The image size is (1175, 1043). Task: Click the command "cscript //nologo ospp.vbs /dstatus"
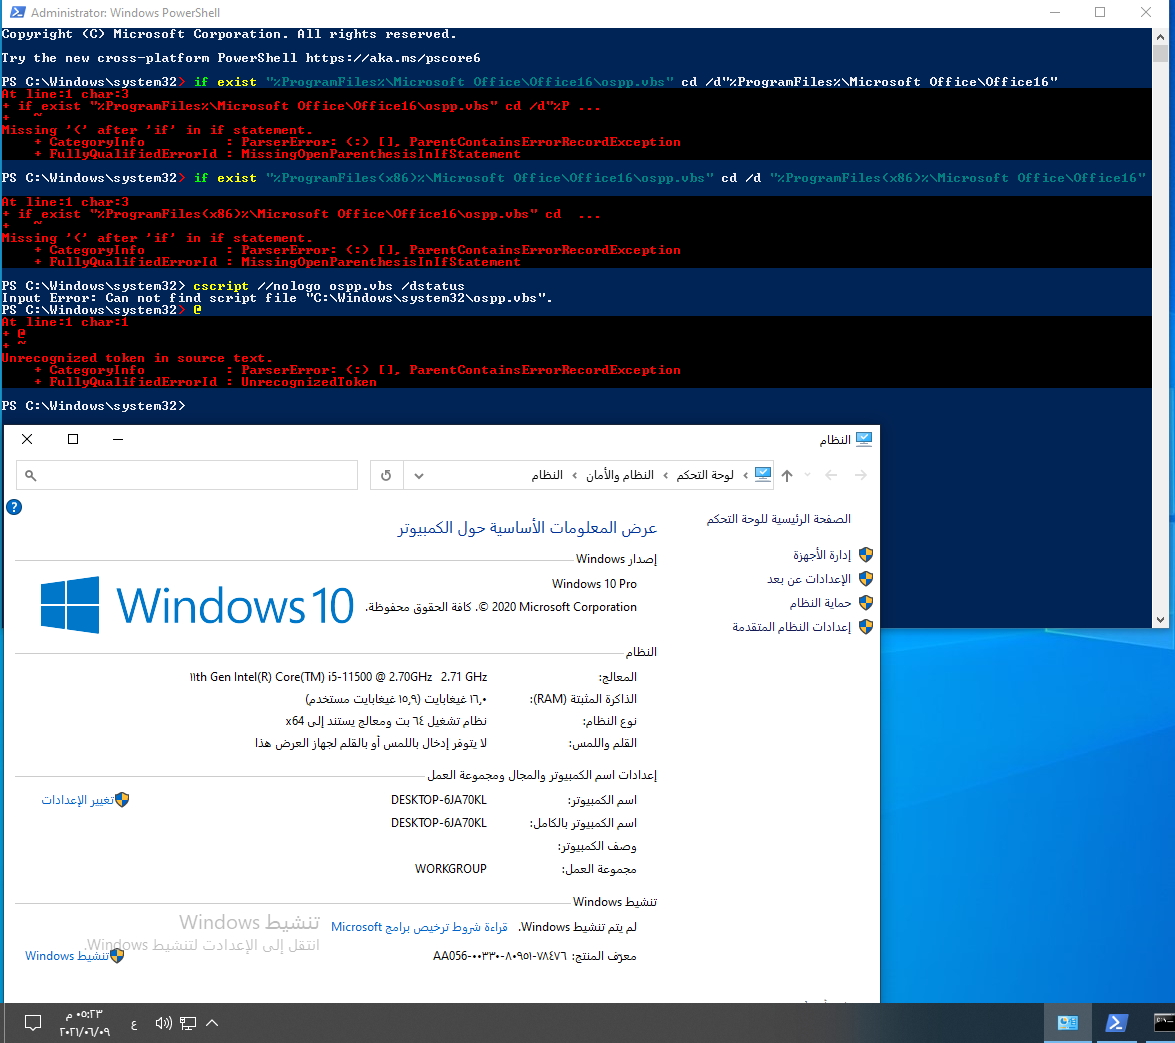pos(329,285)
